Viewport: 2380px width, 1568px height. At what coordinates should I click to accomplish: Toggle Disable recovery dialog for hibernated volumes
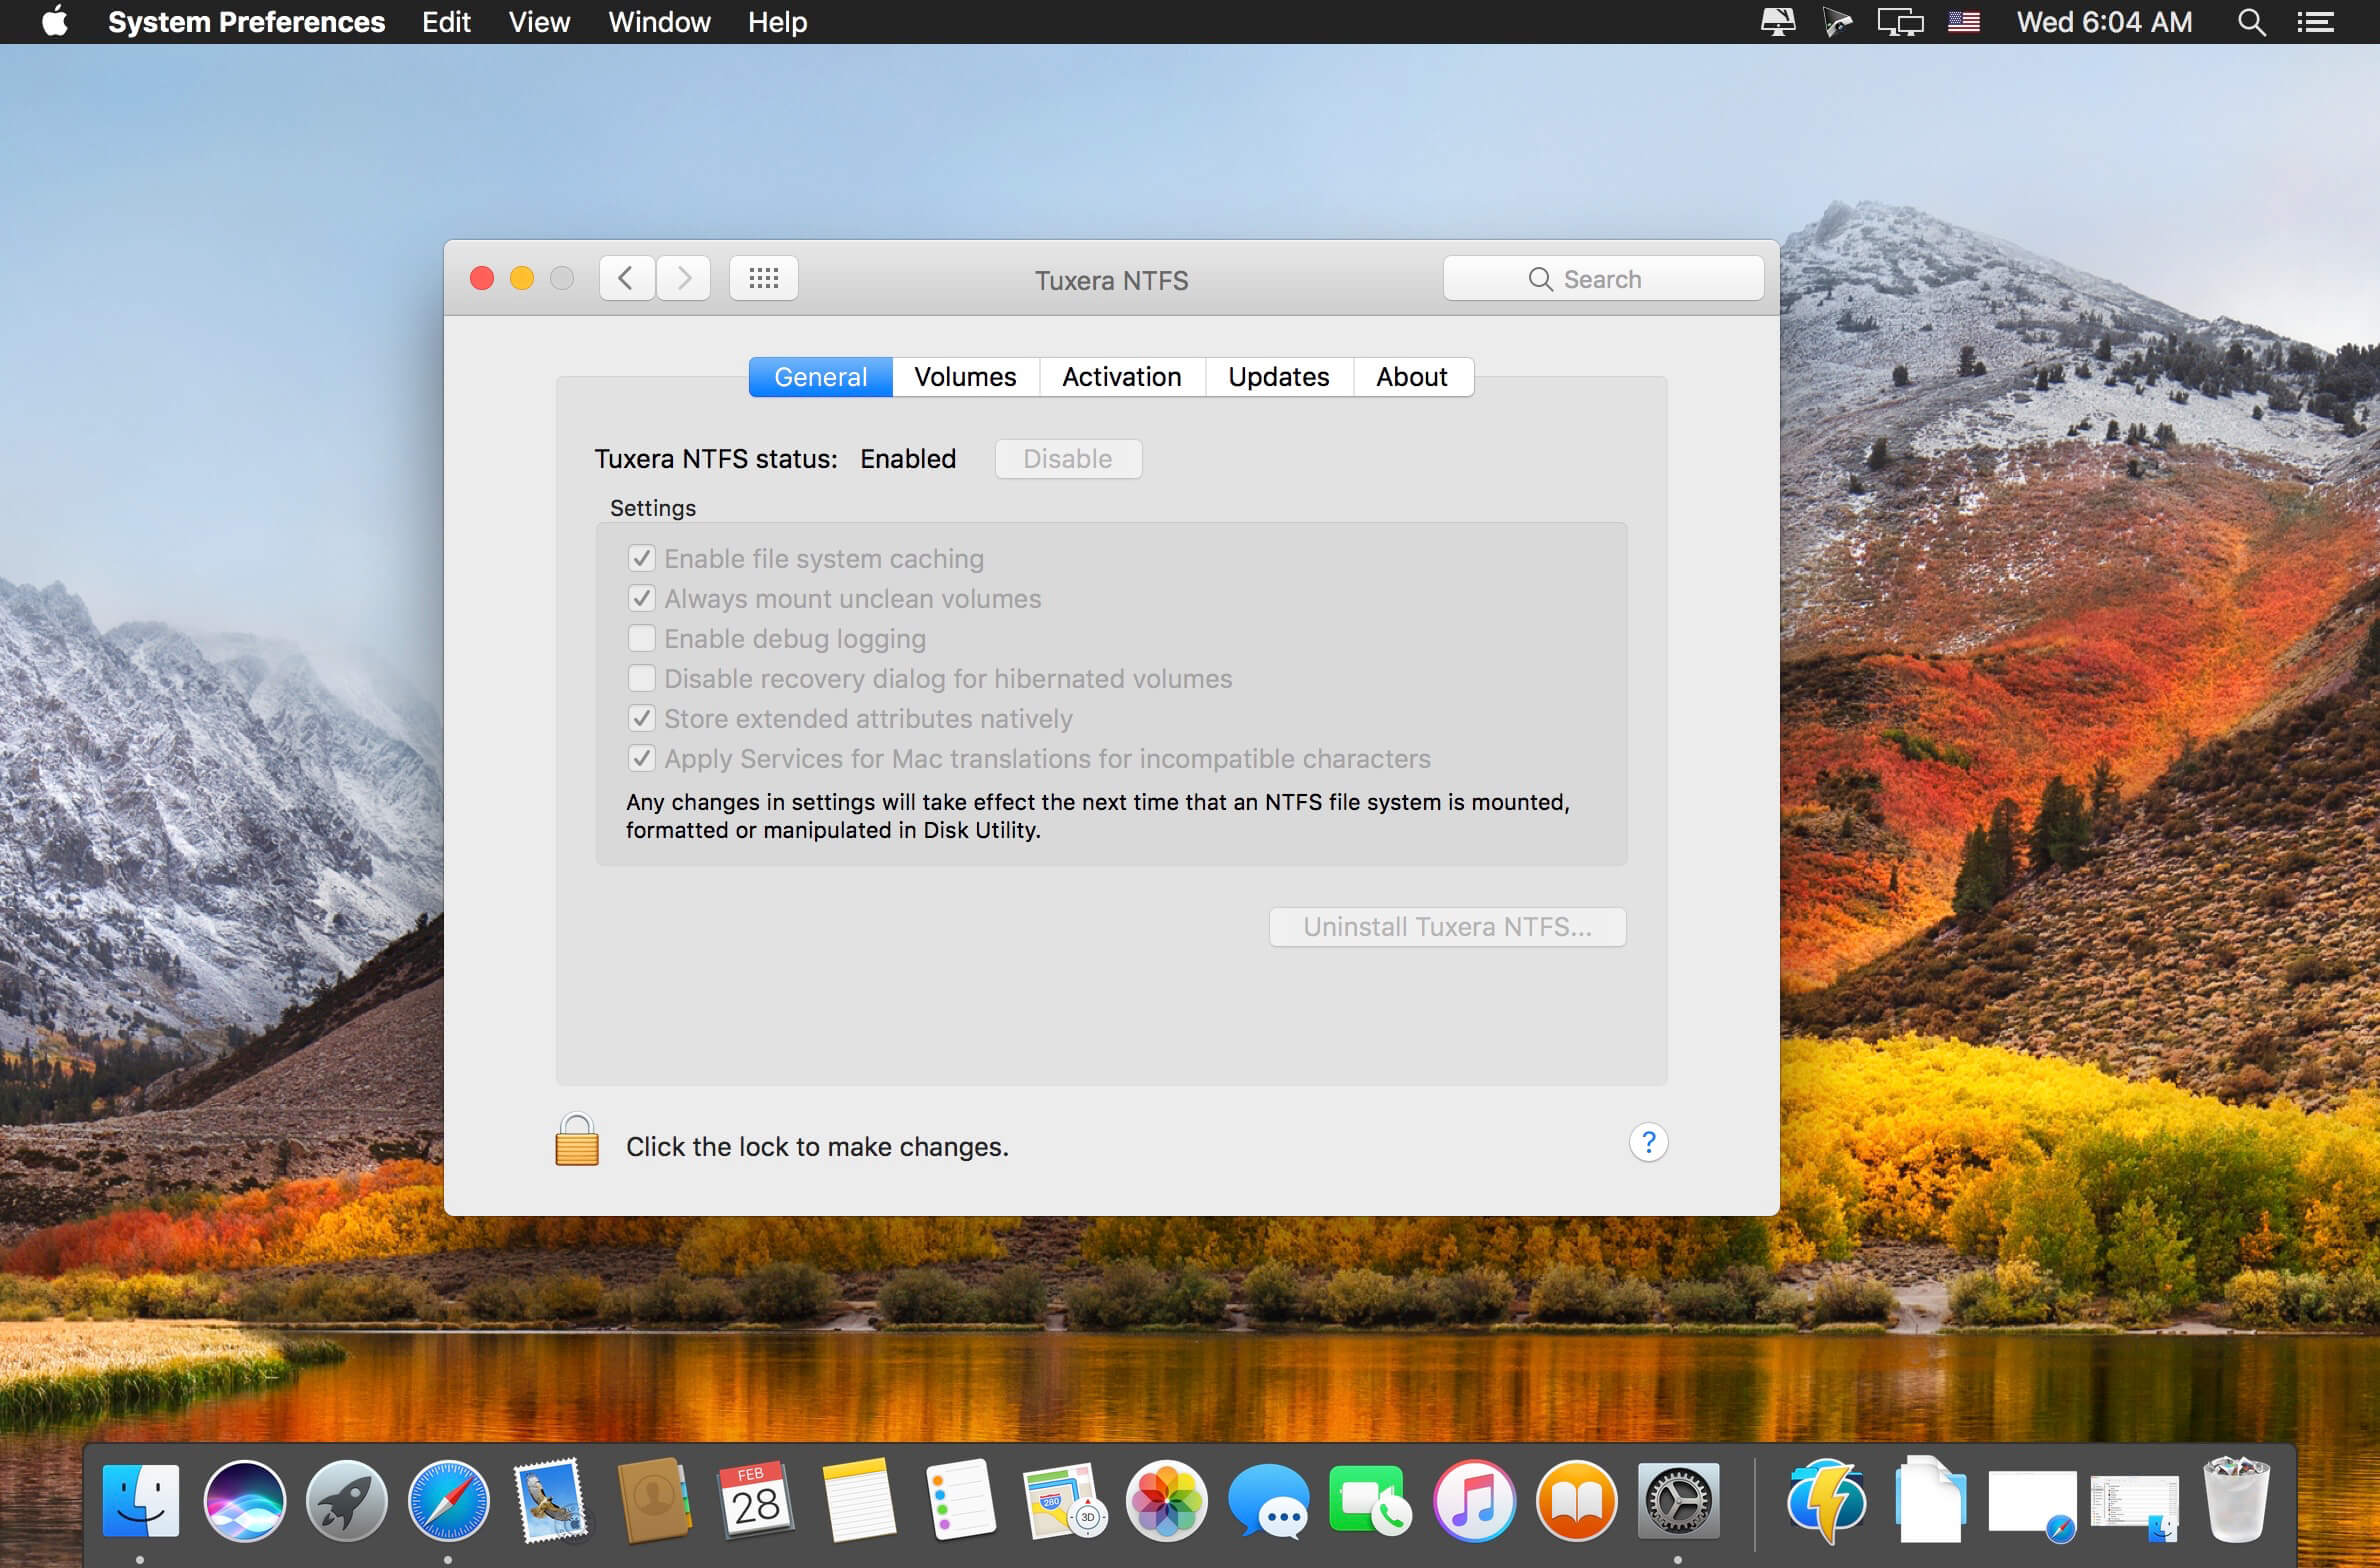coord(639,677)
